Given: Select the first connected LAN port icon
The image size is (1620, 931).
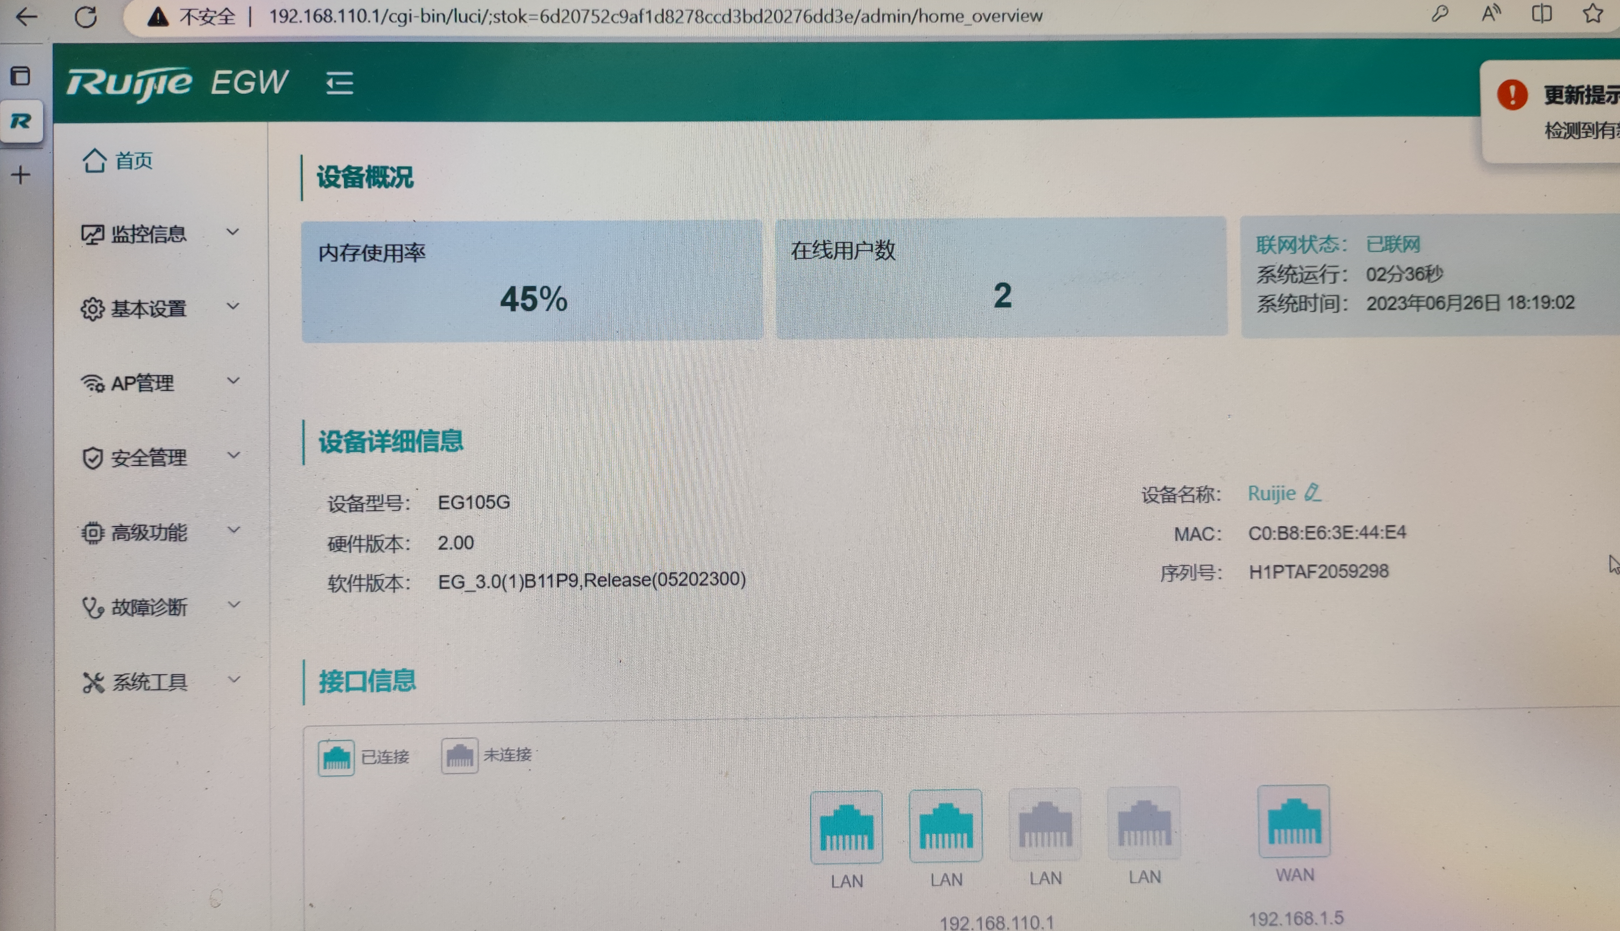Looking at the screenshot, I should click(x=846, y=827).
